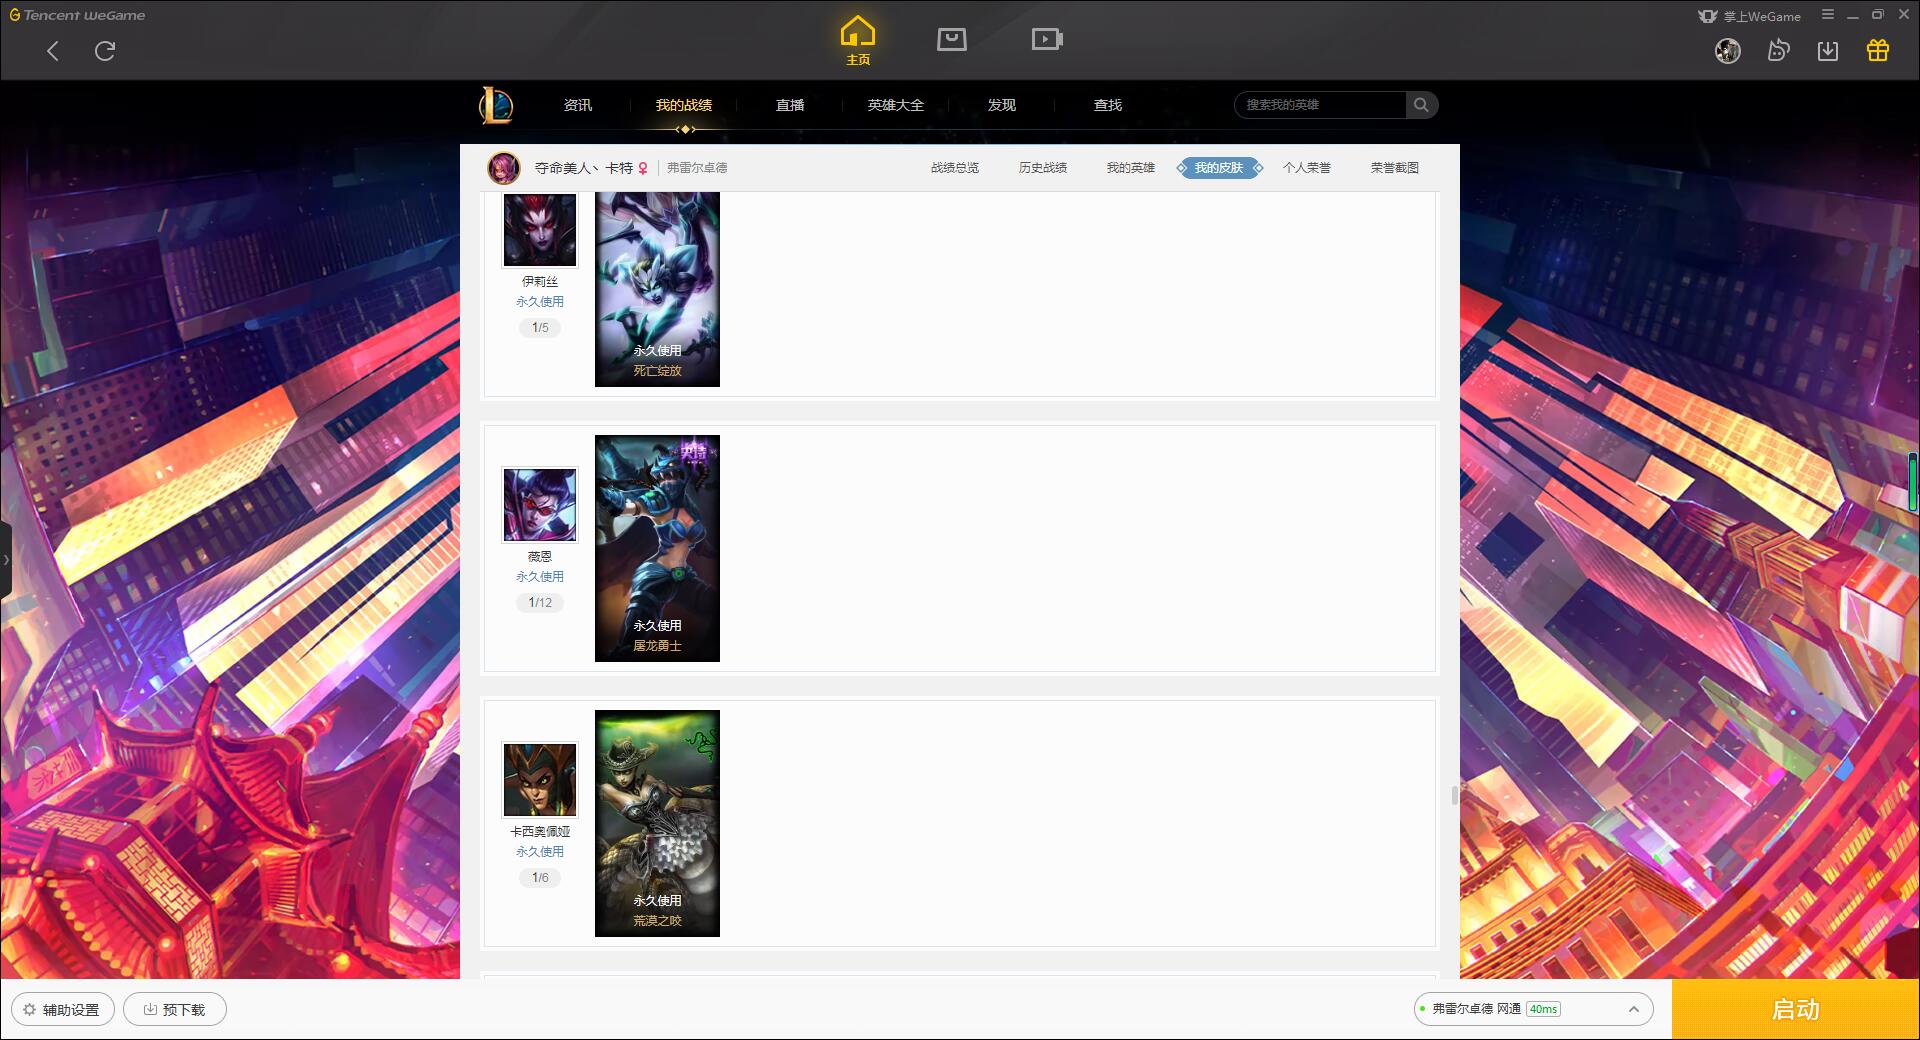Click the green scrollbar at right edge
The height and width of the screenshot is (1040, 1920).
click(x=1914, y=483)
